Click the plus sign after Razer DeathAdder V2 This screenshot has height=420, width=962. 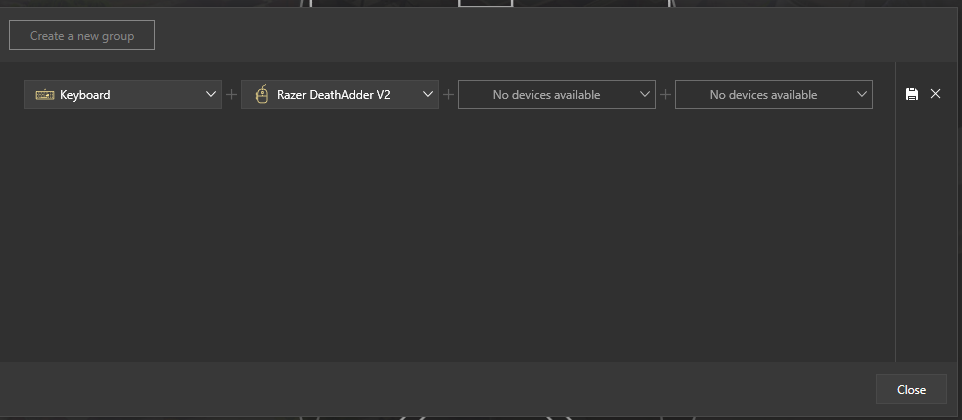(449, 95)
